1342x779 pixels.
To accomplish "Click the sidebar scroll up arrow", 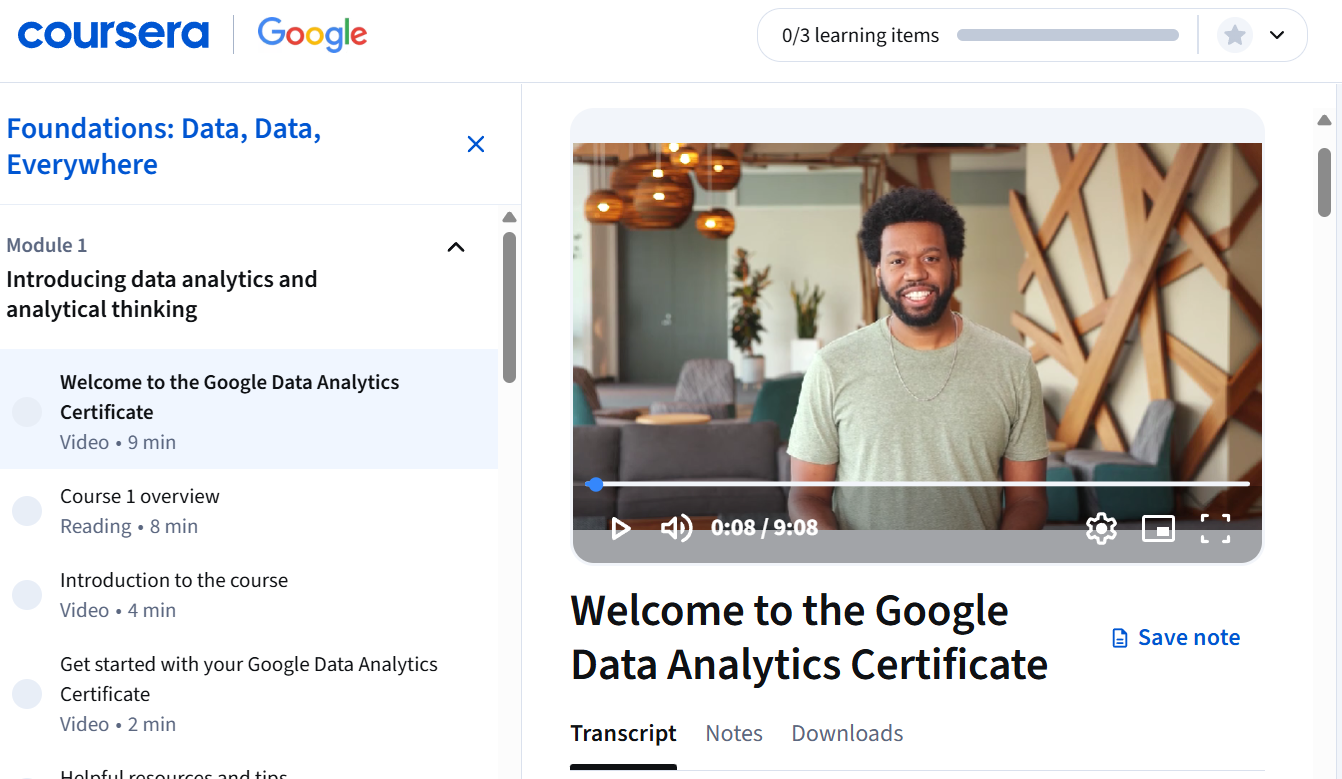I will 509,217.
